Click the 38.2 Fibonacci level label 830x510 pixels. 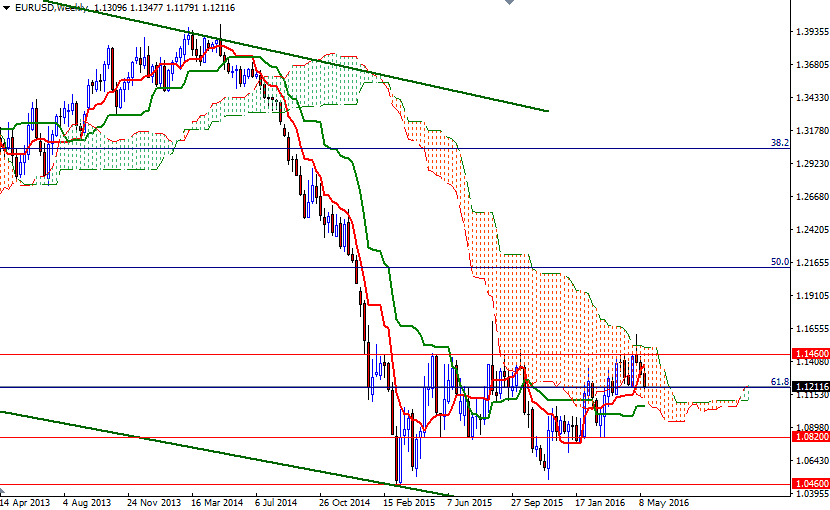[x=780, y=143]
